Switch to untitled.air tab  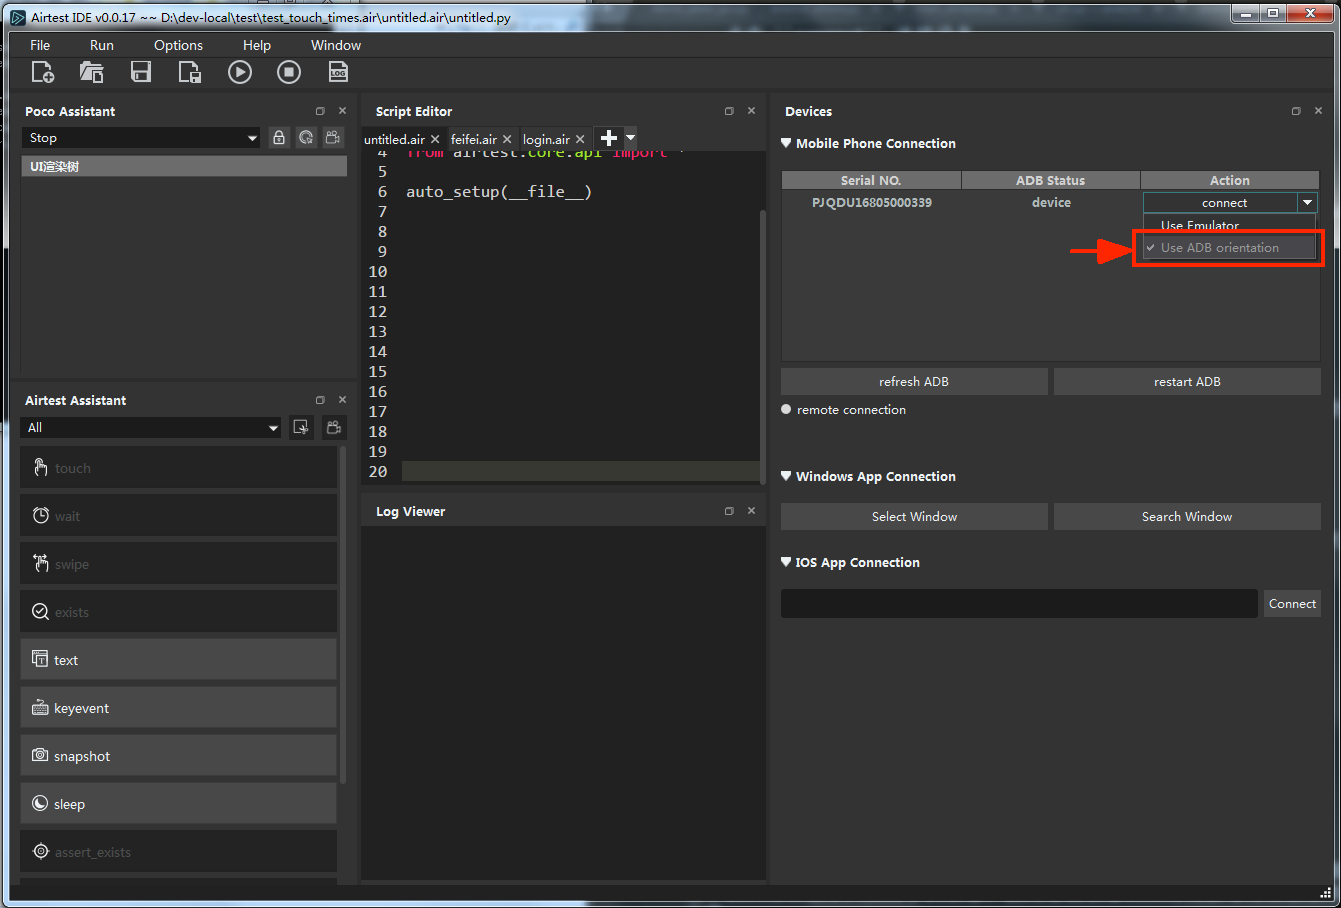click(394, 139)
